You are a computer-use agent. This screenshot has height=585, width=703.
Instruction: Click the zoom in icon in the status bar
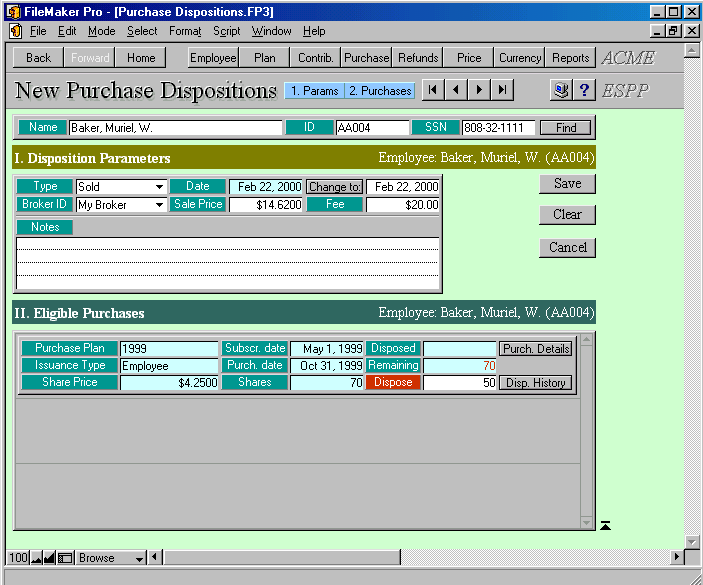pyautogui.click(x=50, y=558)
